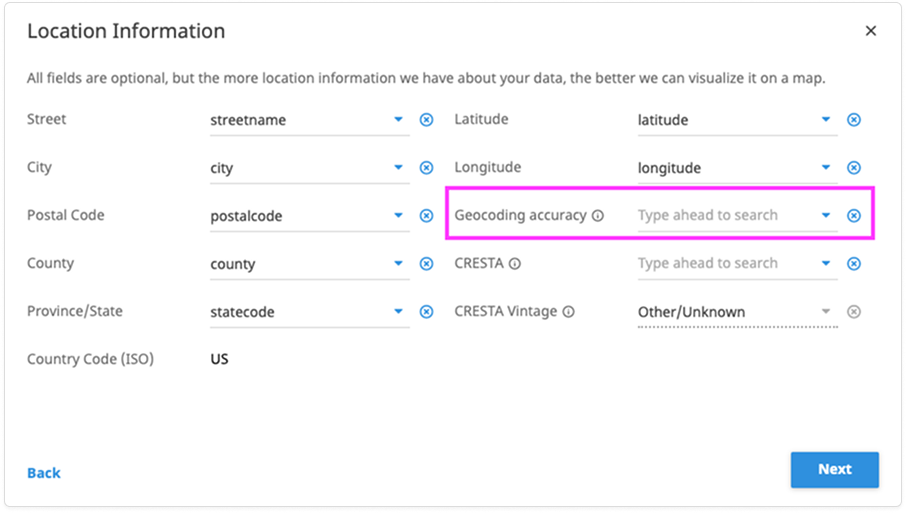Remove the Postal Code mapping

[426, 216]
